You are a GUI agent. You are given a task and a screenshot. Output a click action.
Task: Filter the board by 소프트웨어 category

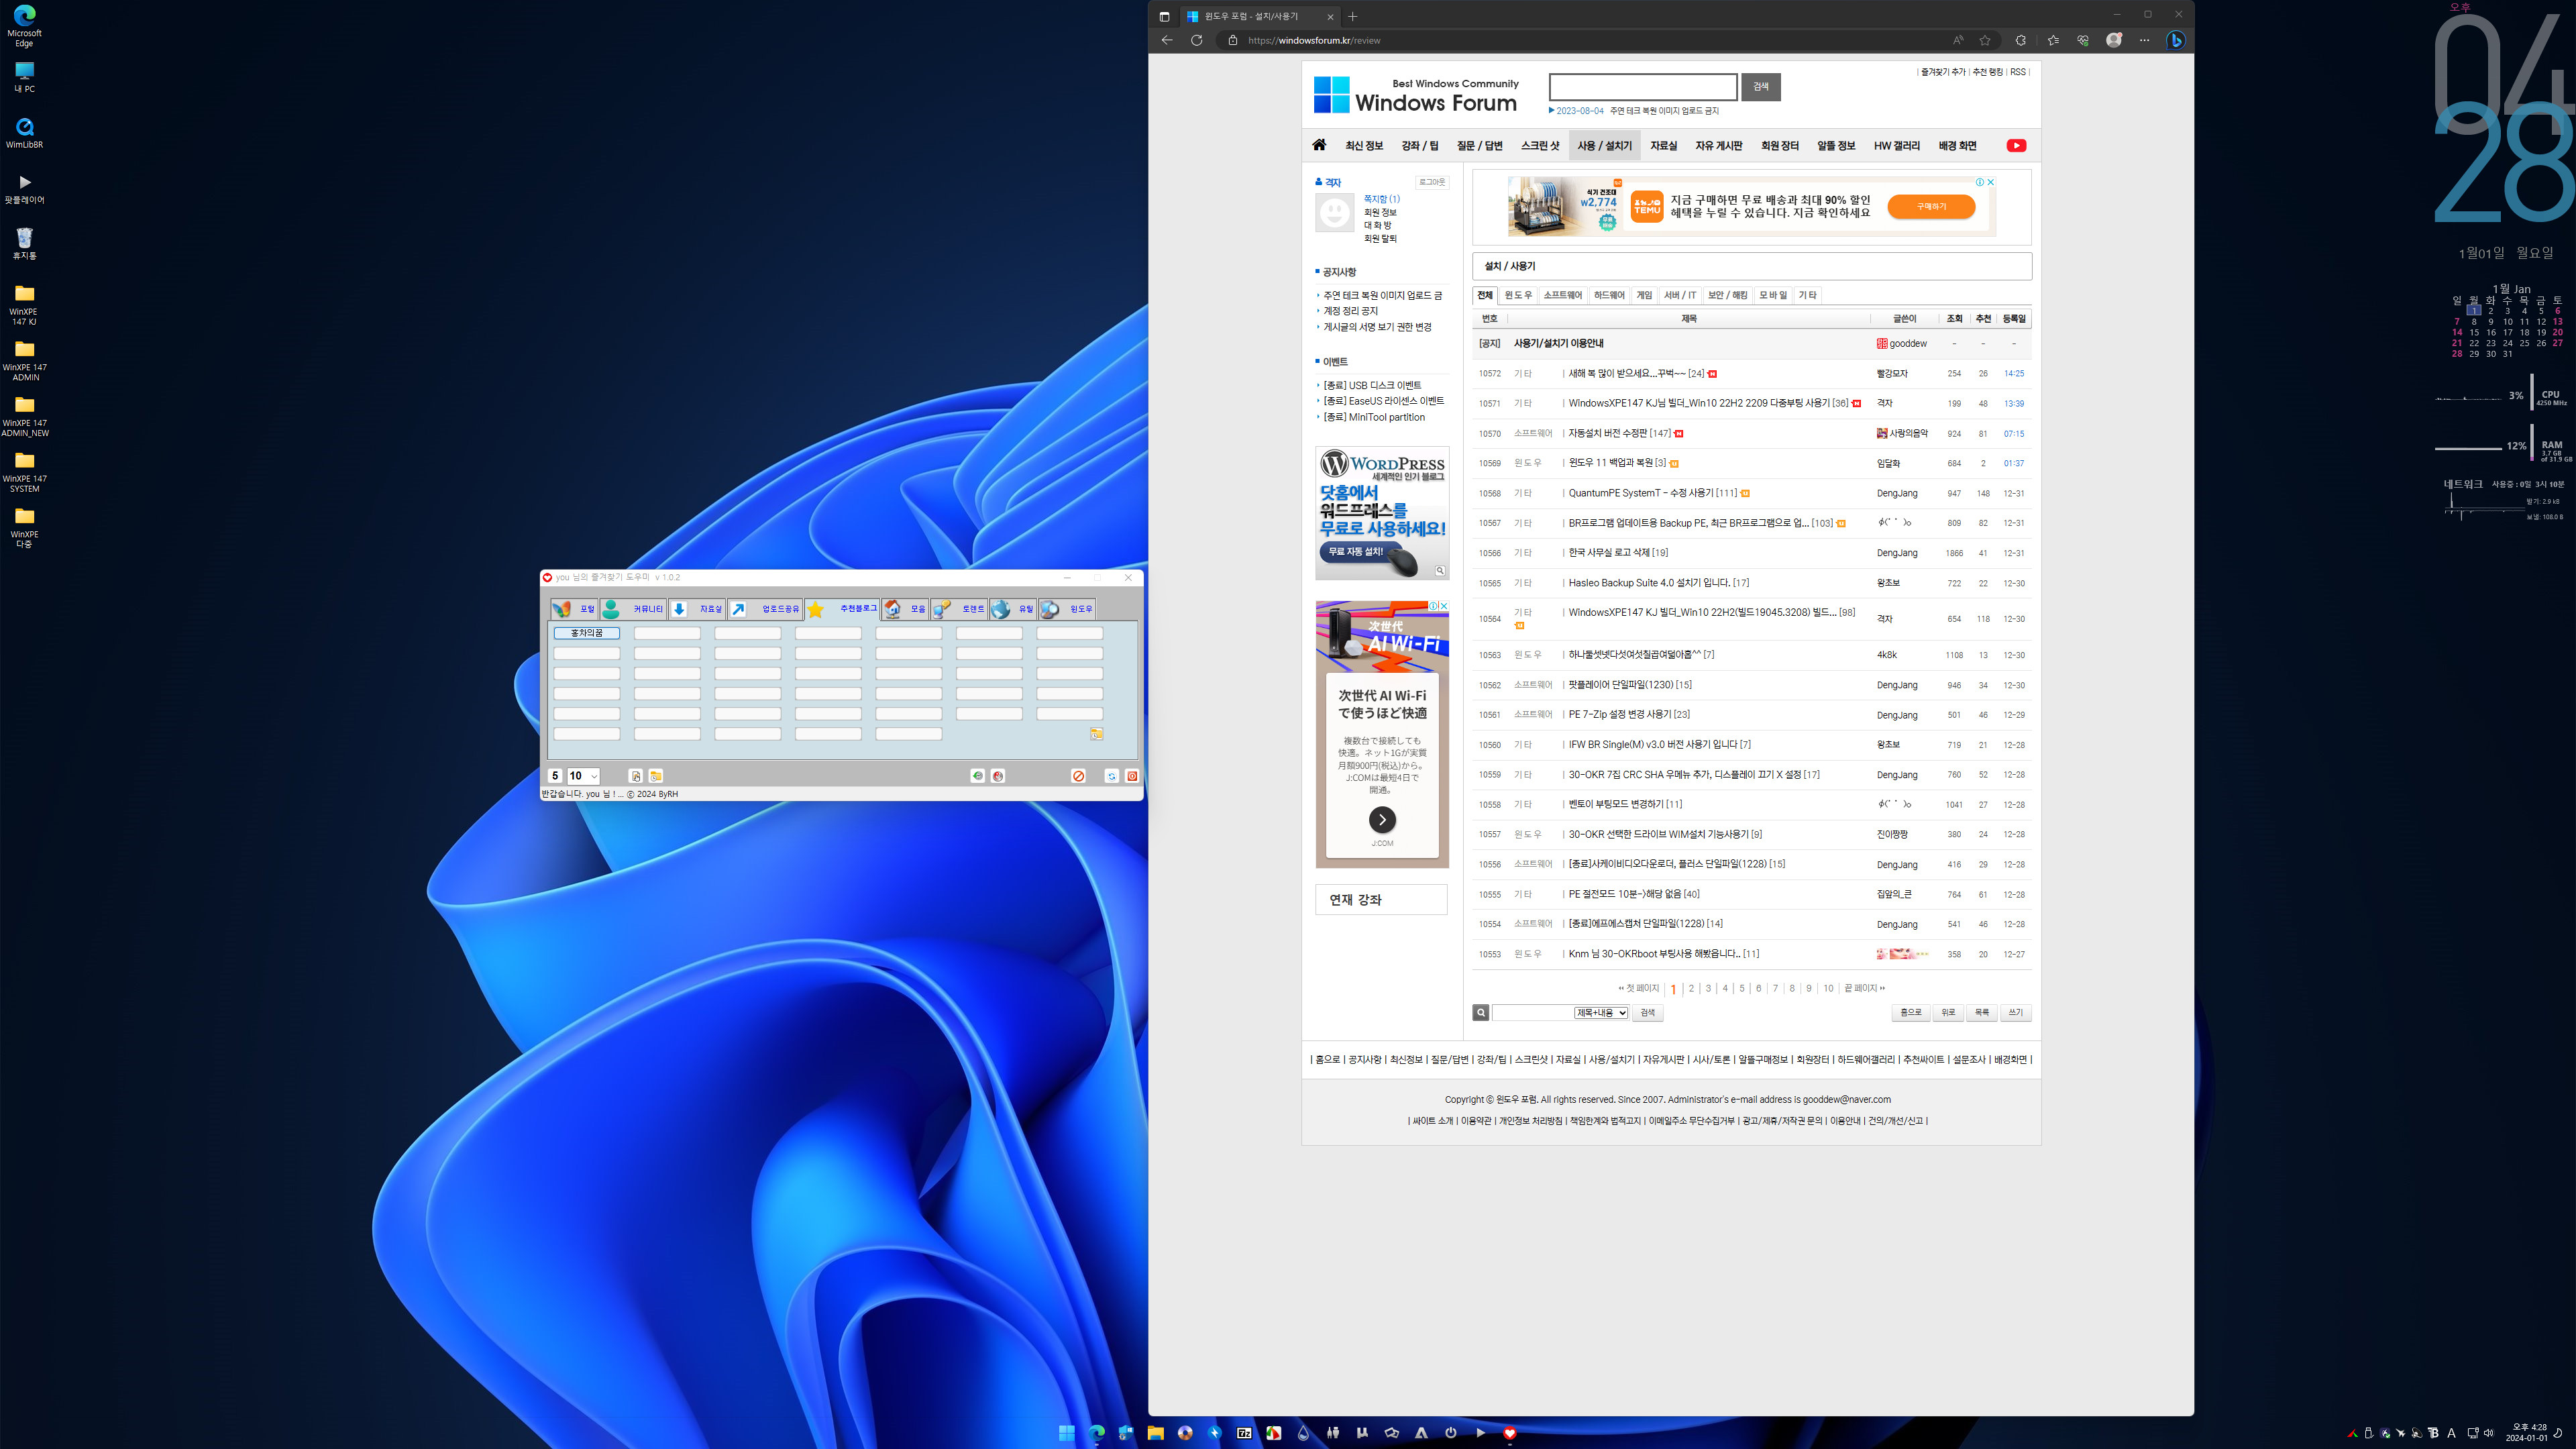[1563, 295]
